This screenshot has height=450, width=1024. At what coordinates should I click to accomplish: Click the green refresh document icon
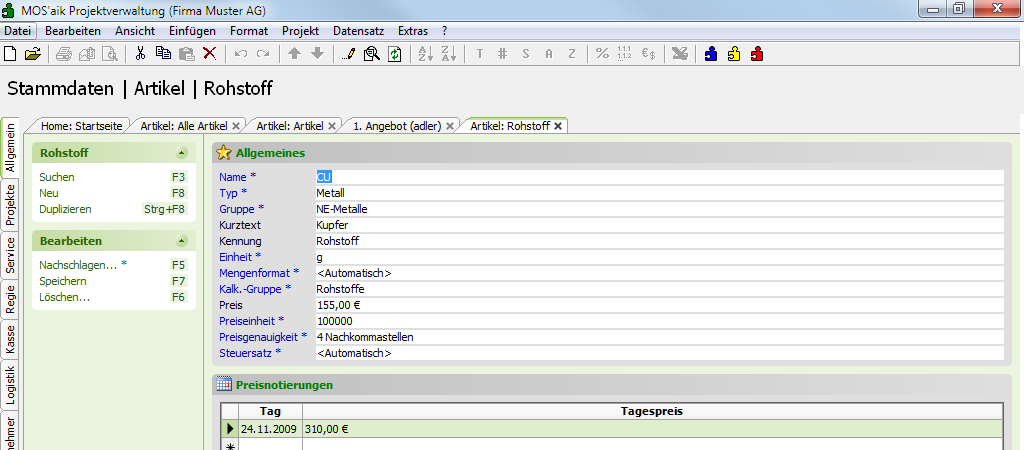(394, 54)
